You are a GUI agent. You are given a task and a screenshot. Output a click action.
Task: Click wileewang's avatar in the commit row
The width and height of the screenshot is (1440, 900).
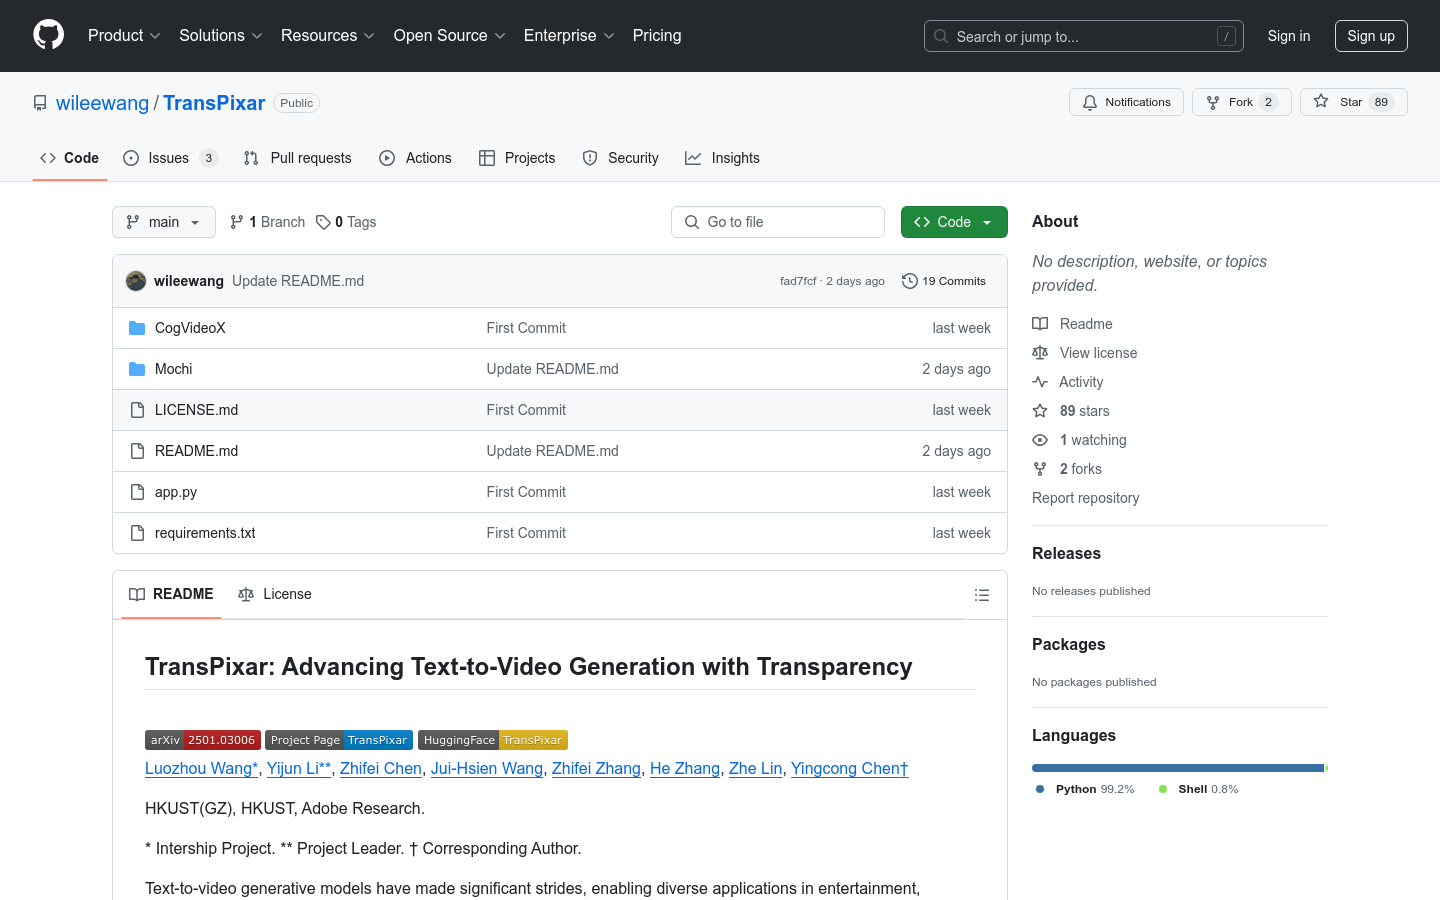(x=136, y=281)
